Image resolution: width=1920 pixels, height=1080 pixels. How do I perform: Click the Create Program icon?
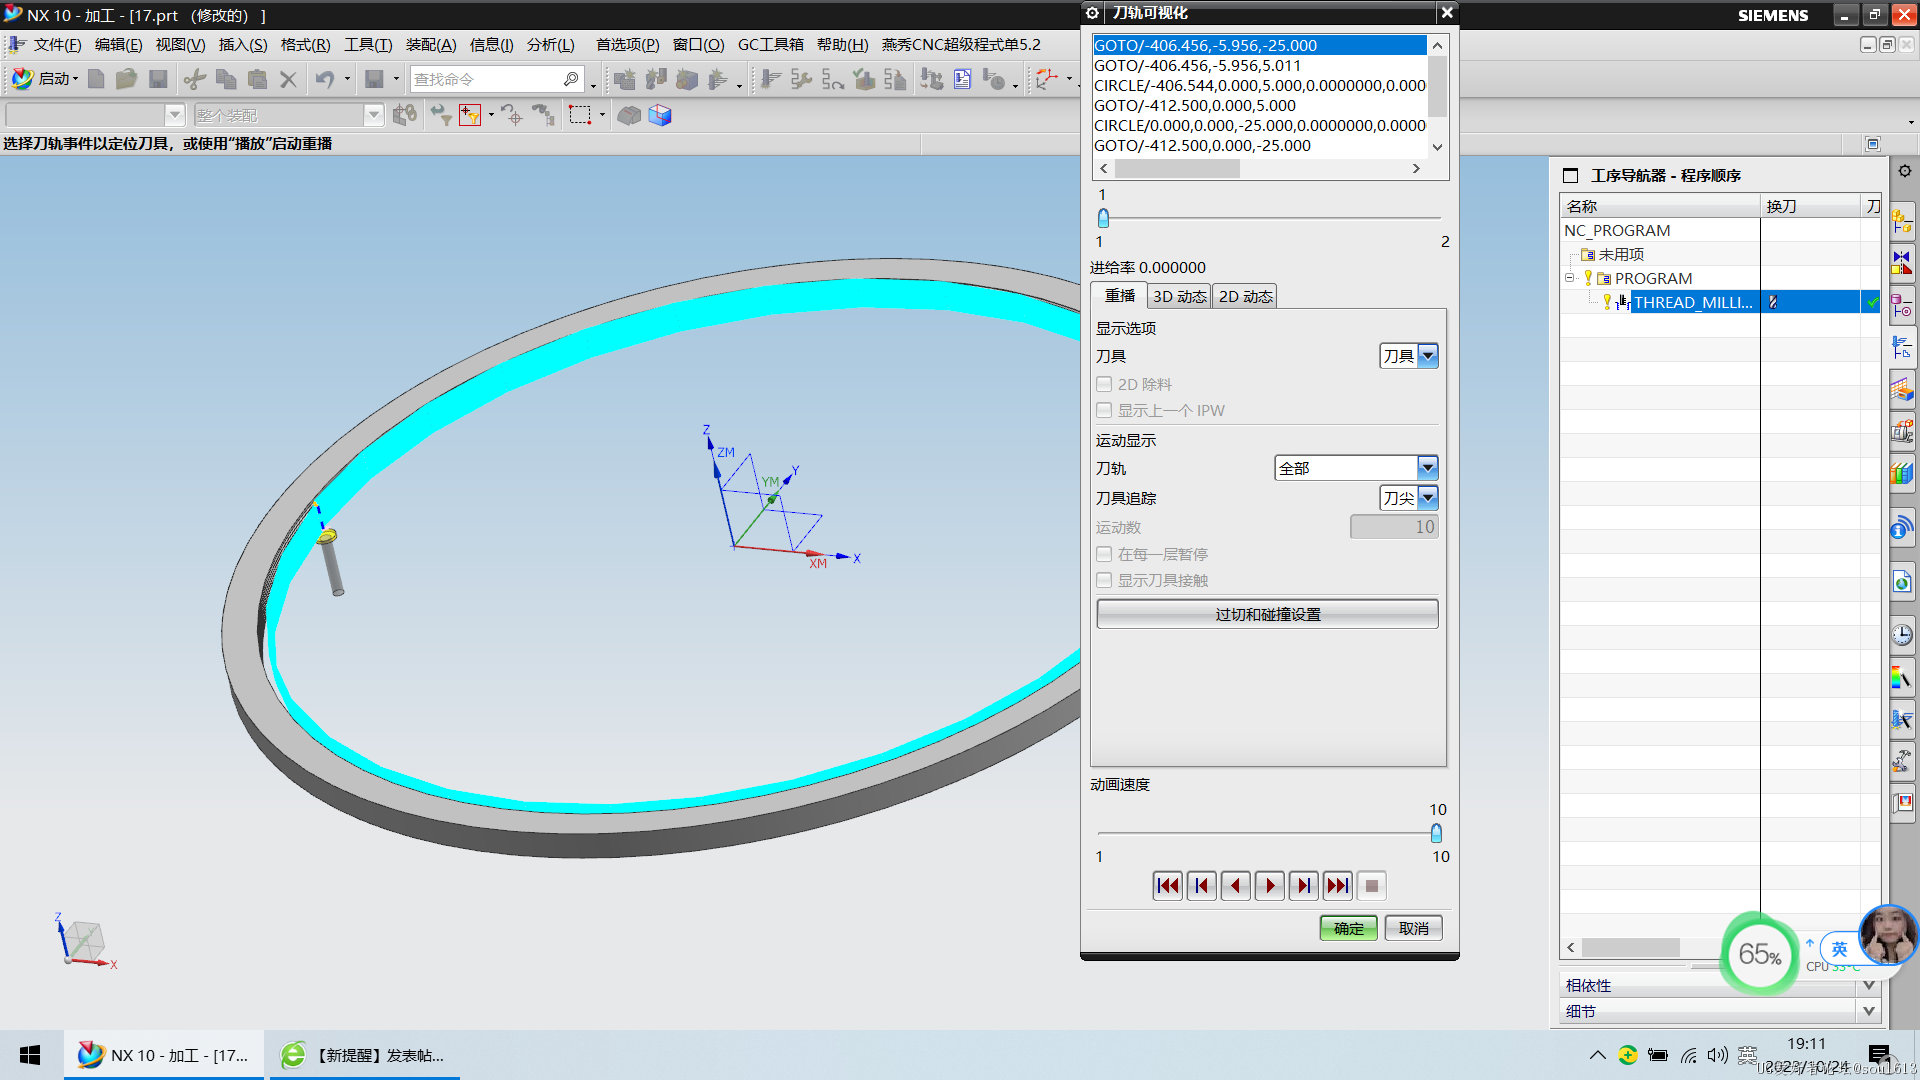pos(624,79)
